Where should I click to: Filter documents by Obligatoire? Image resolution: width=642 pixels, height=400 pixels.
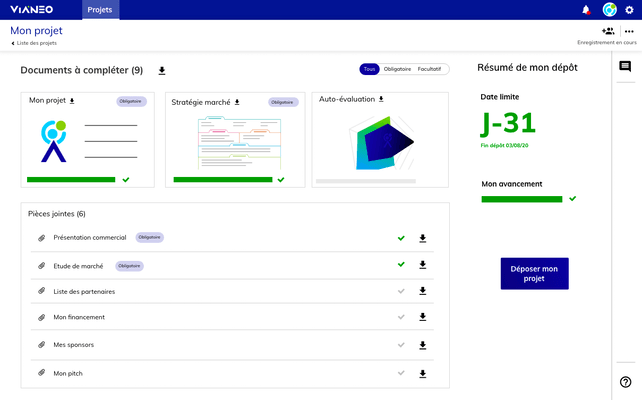tap(398, 69)
